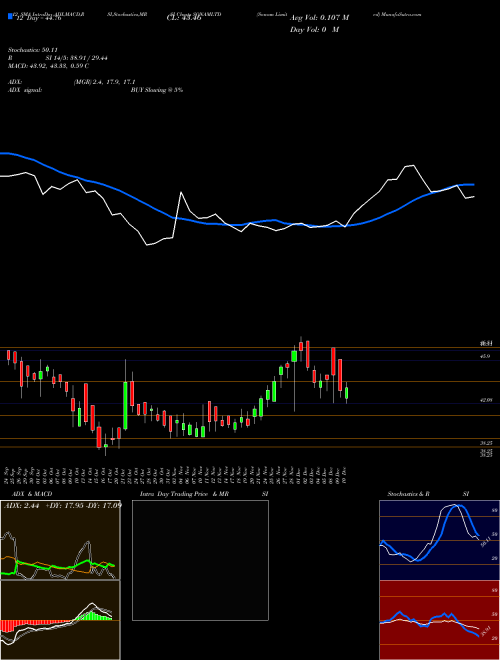Viewport: 500px width, 660px height.
Task: Click the 'Avg Vol: 0.107 M' value
Action: tap(319, 18)
